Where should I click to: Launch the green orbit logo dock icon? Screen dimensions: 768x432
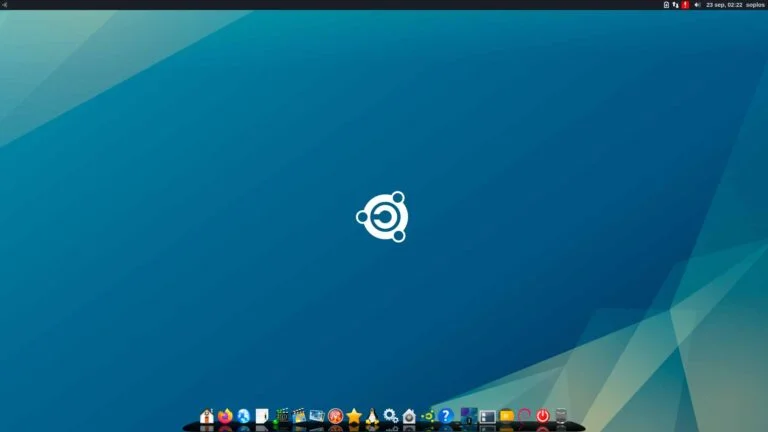[427, 416]
